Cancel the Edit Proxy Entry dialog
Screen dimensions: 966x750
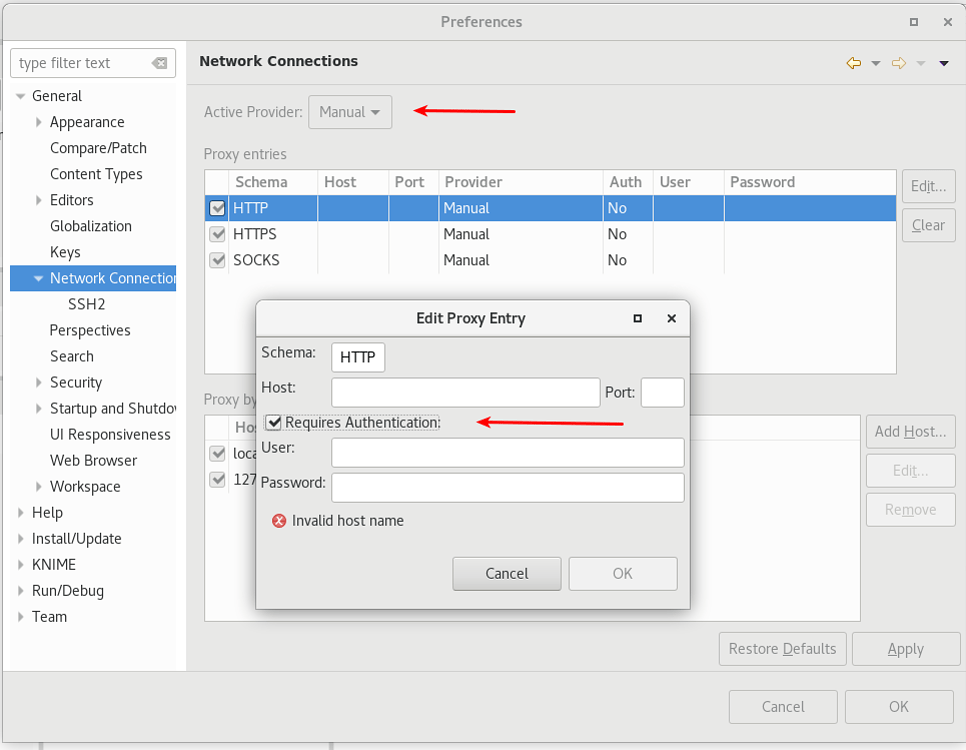[506, 573]
